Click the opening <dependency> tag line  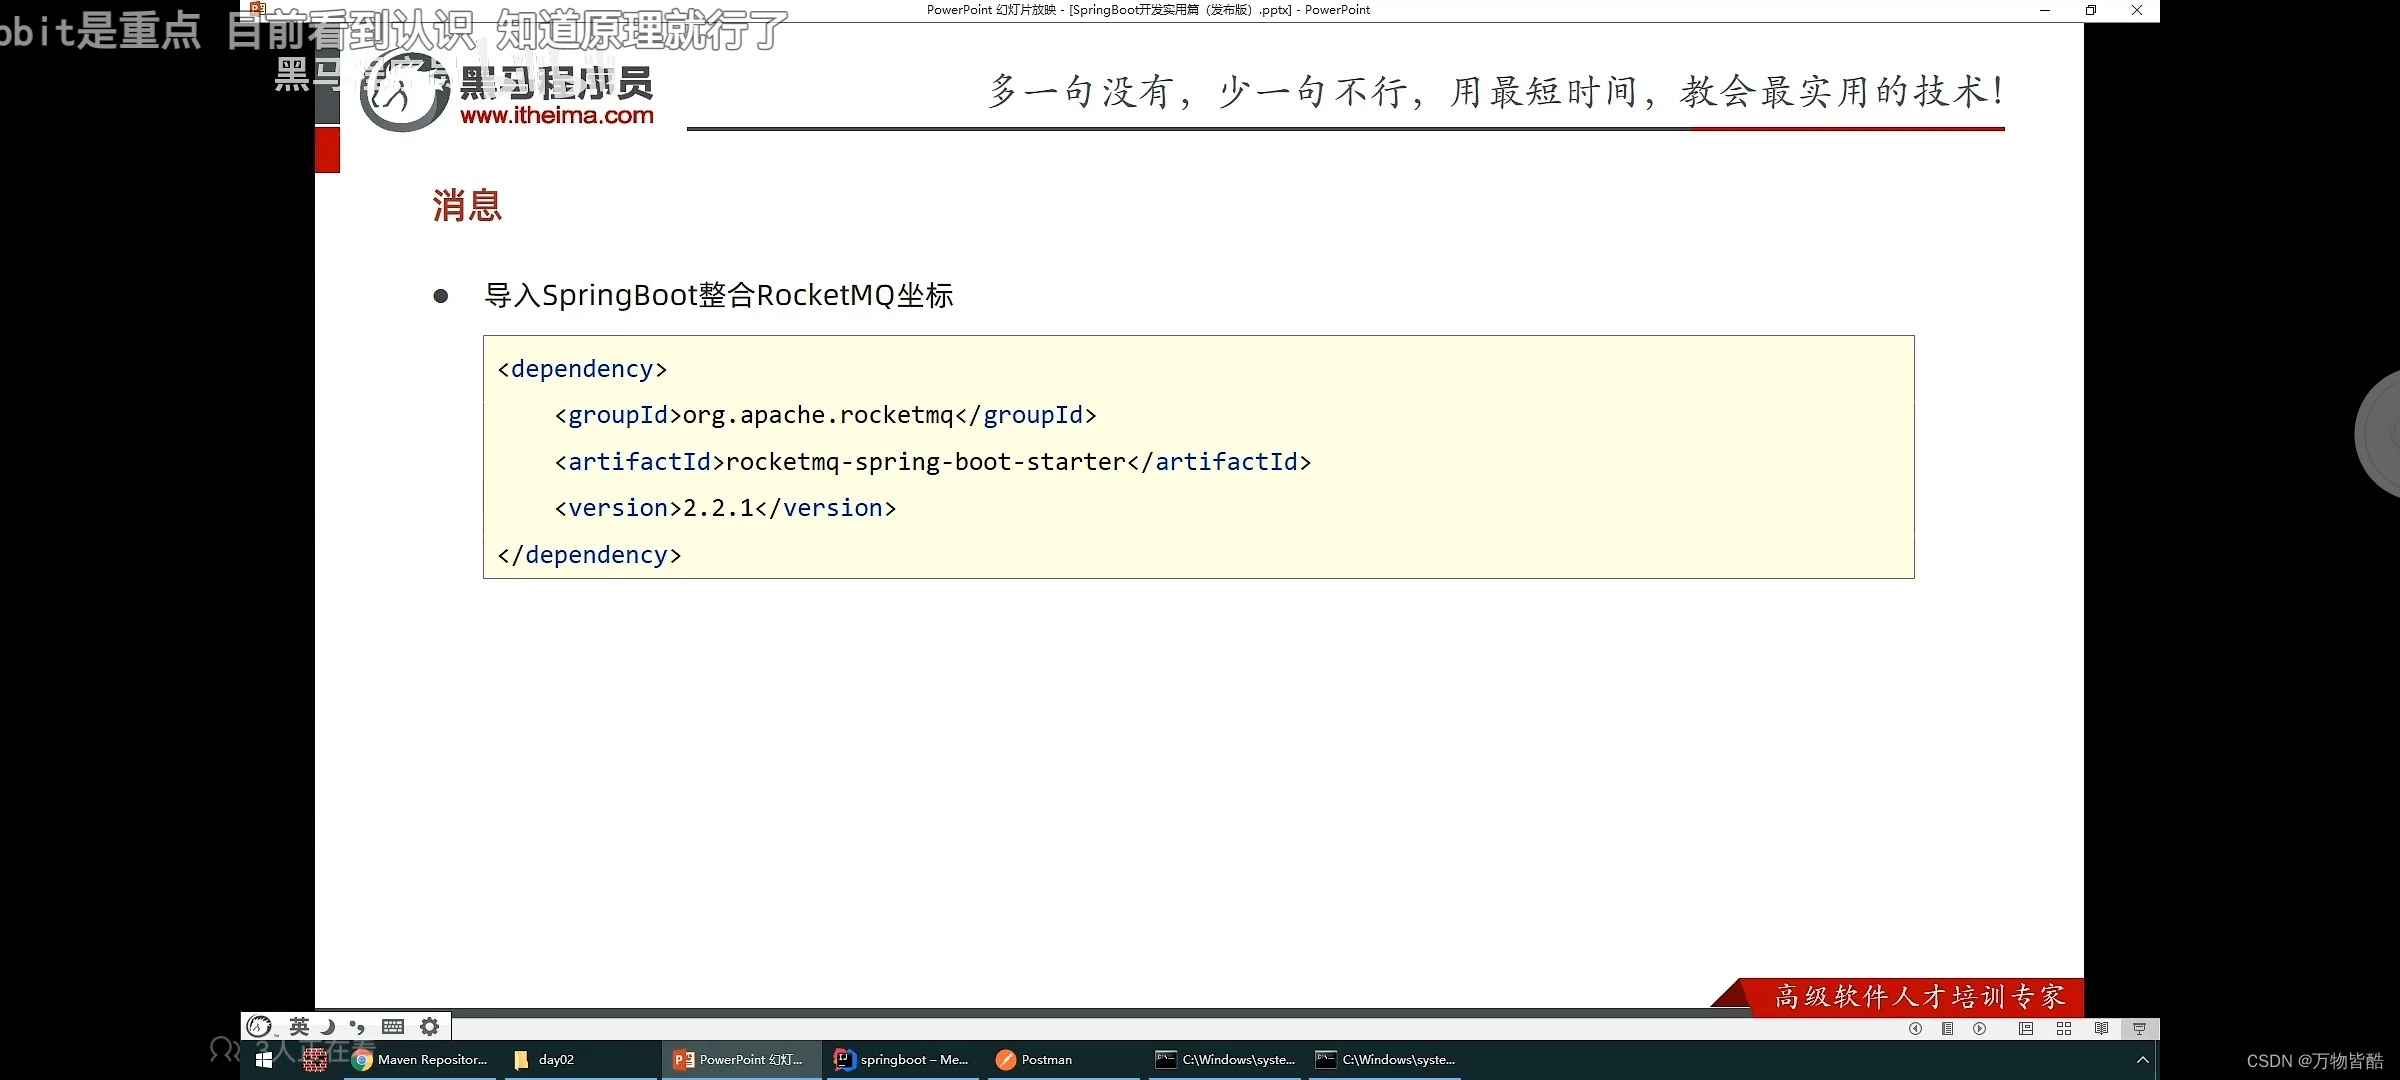click(582, 369)
